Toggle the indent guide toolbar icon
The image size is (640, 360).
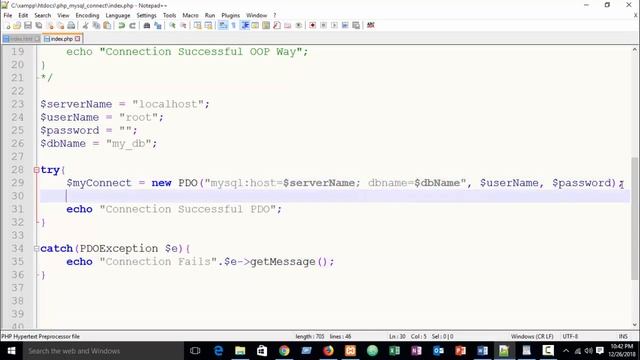tap(245, 25)
